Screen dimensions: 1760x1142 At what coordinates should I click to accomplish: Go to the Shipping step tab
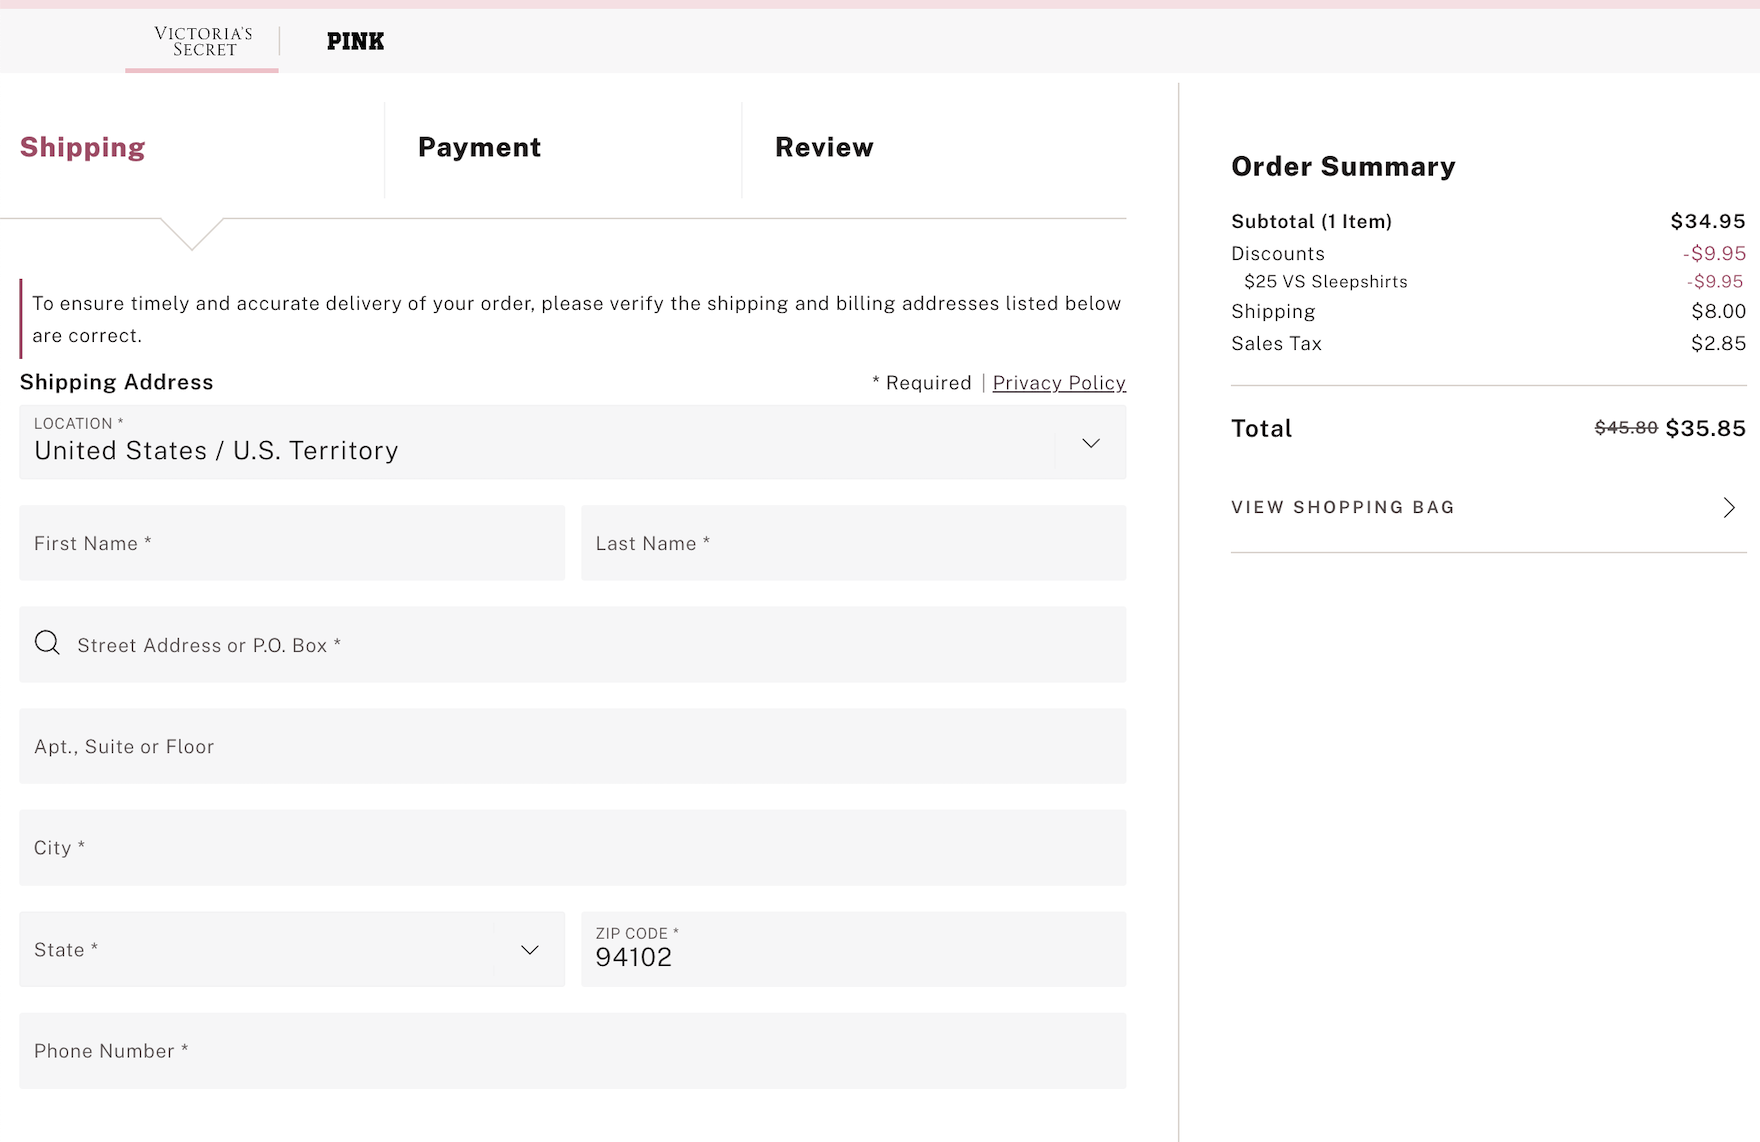pos(83,147)
